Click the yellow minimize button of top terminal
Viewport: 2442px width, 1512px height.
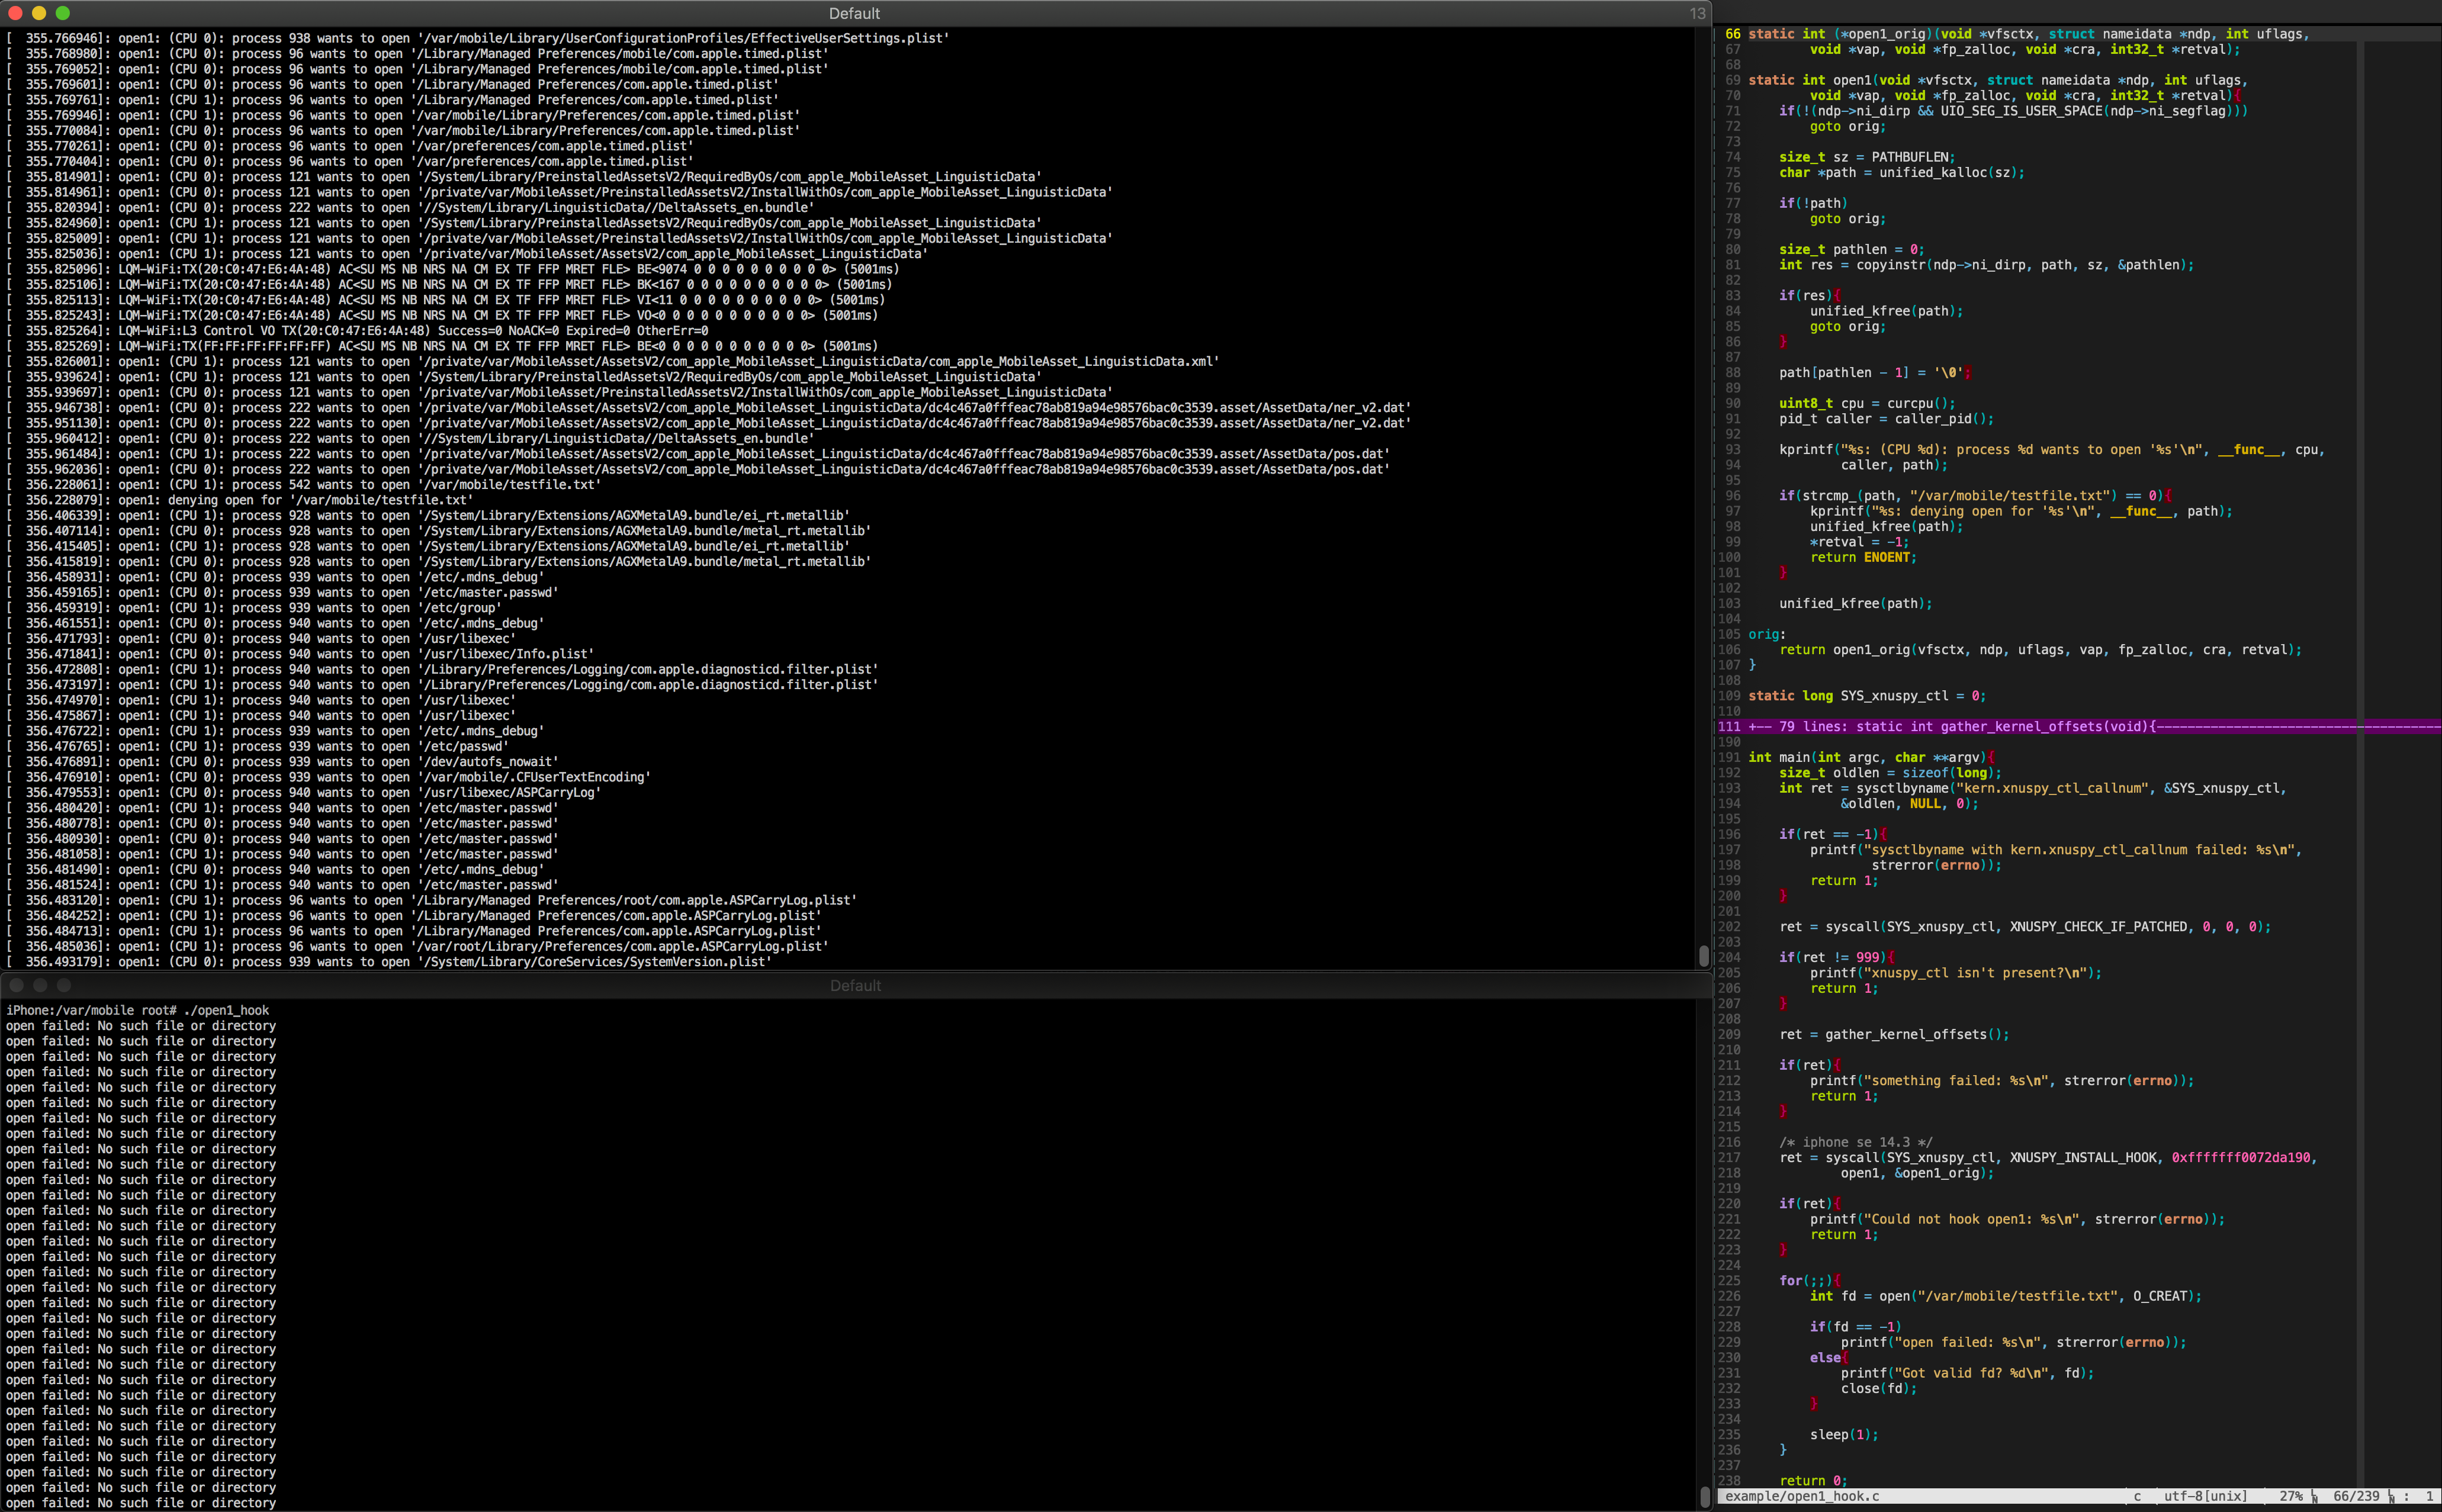39,13
